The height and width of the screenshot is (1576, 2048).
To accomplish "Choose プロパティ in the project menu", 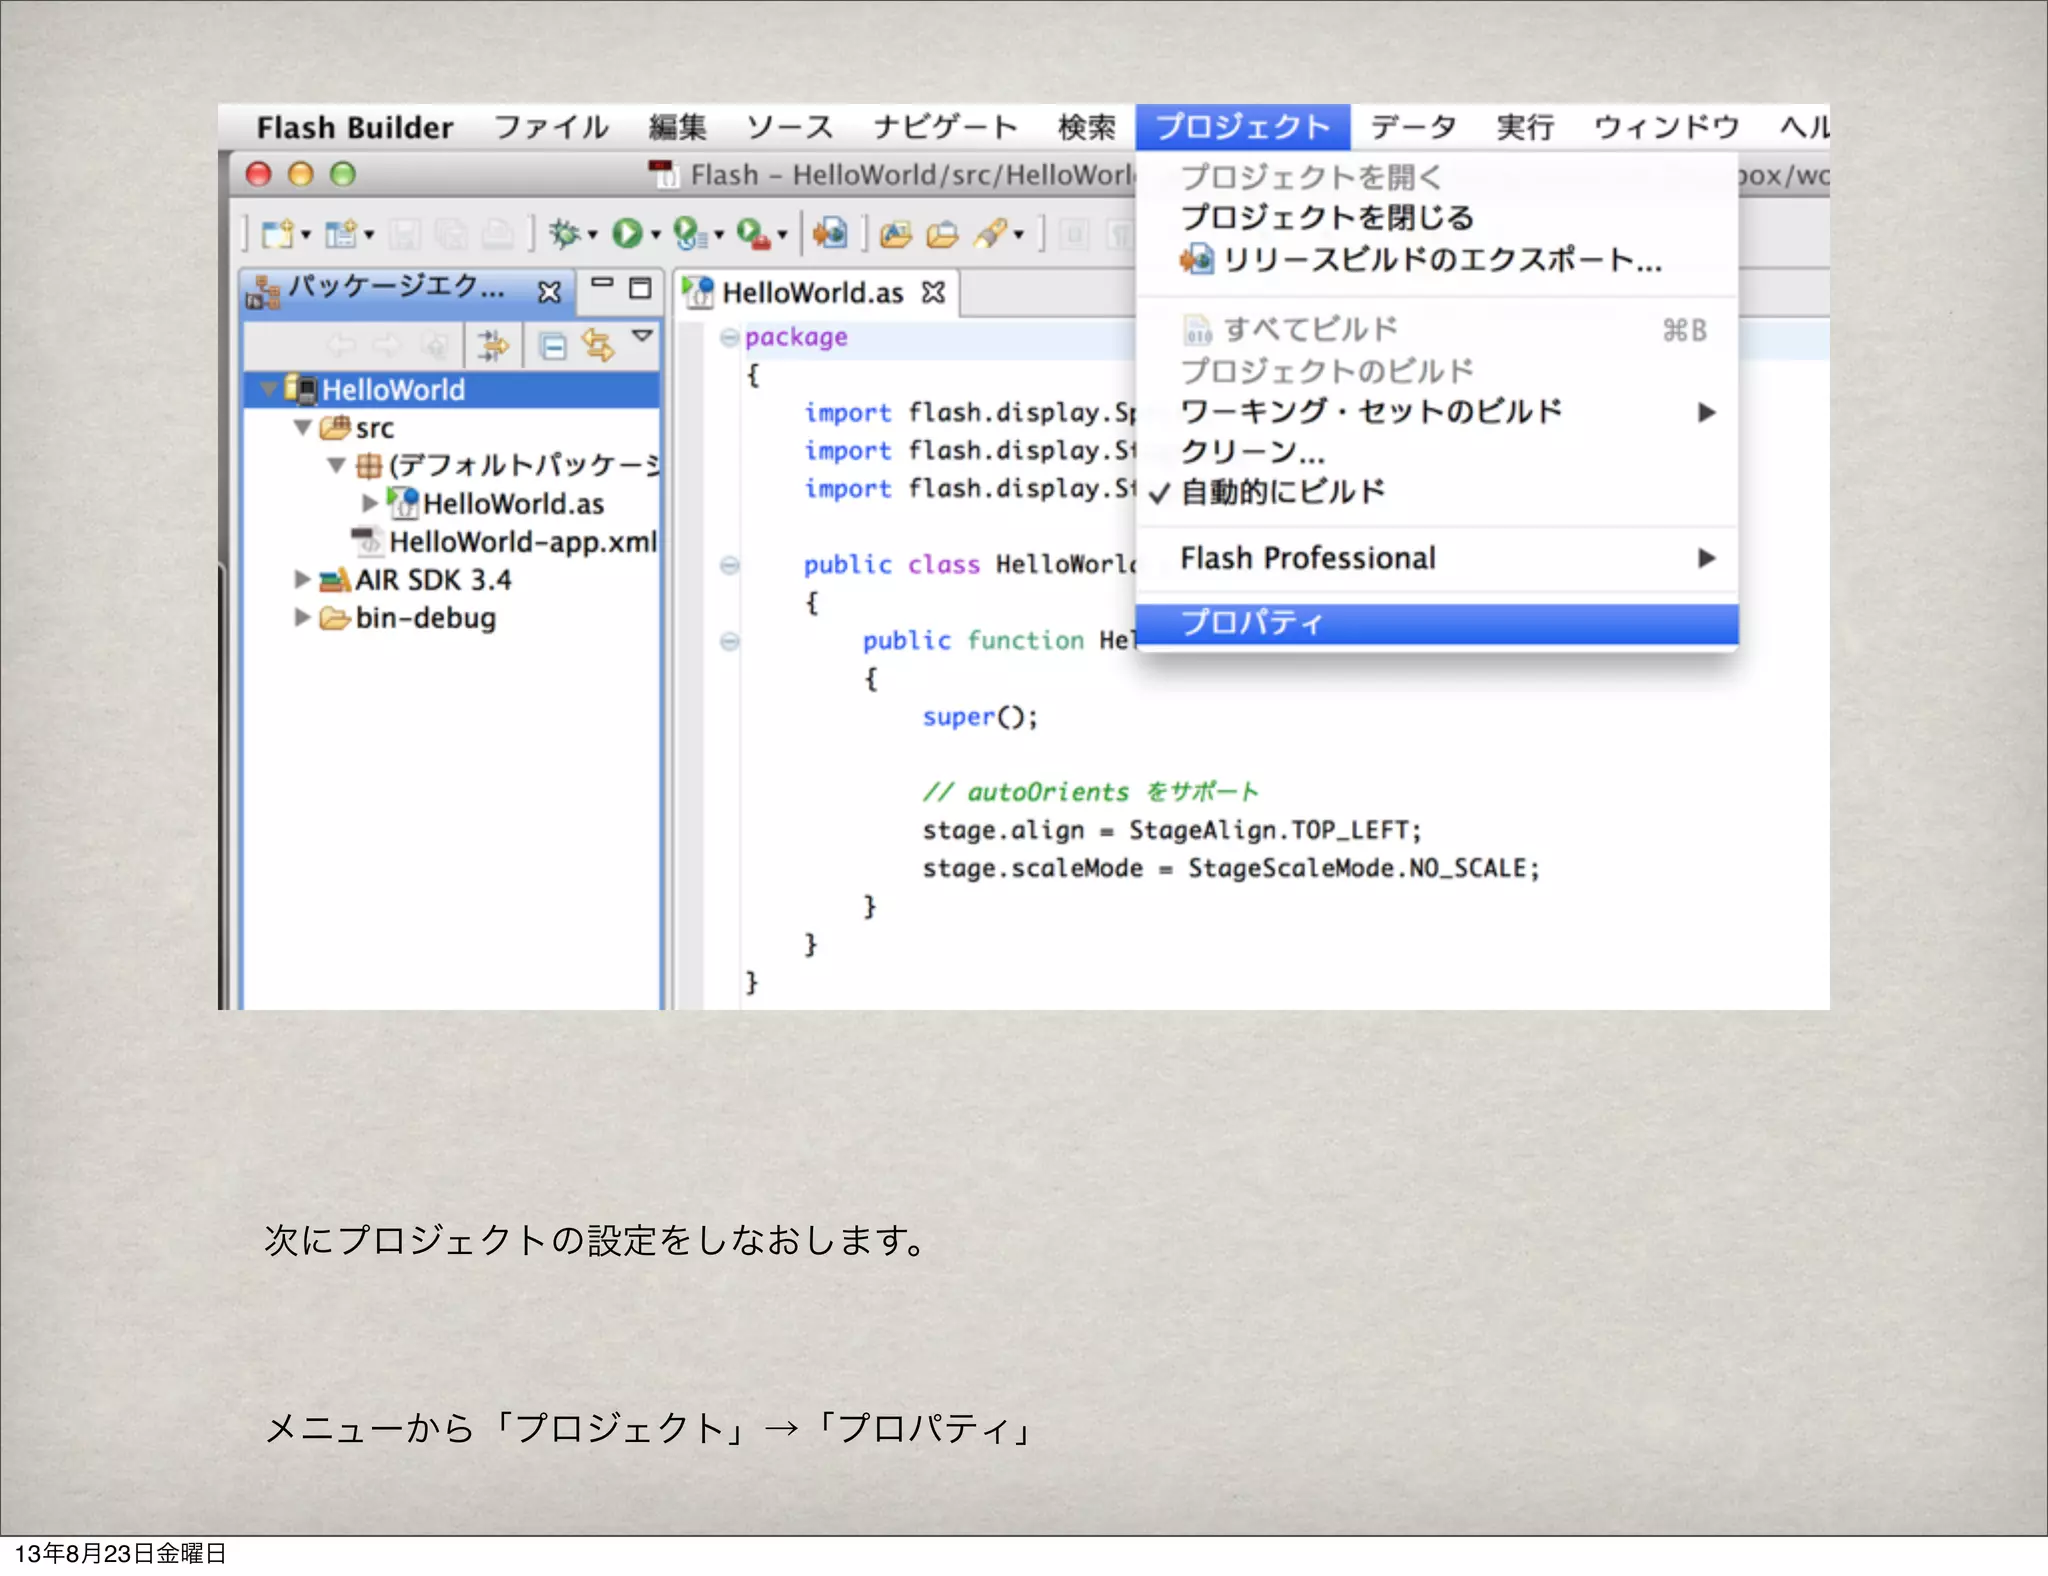I will pyautogui.click(x=1437, y=623).
